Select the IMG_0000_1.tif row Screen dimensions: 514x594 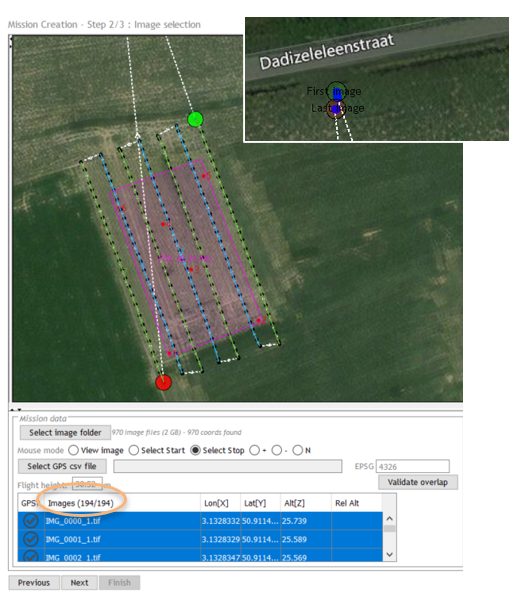coord(200,521)
